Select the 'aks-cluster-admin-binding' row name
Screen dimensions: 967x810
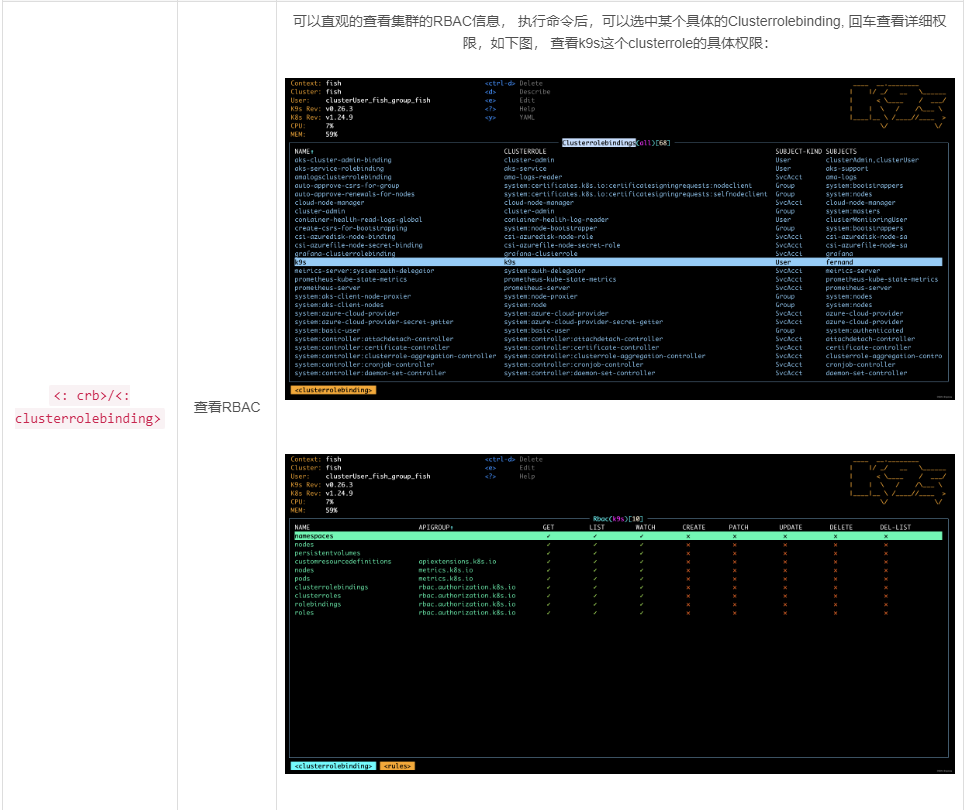tap(343, 160)
